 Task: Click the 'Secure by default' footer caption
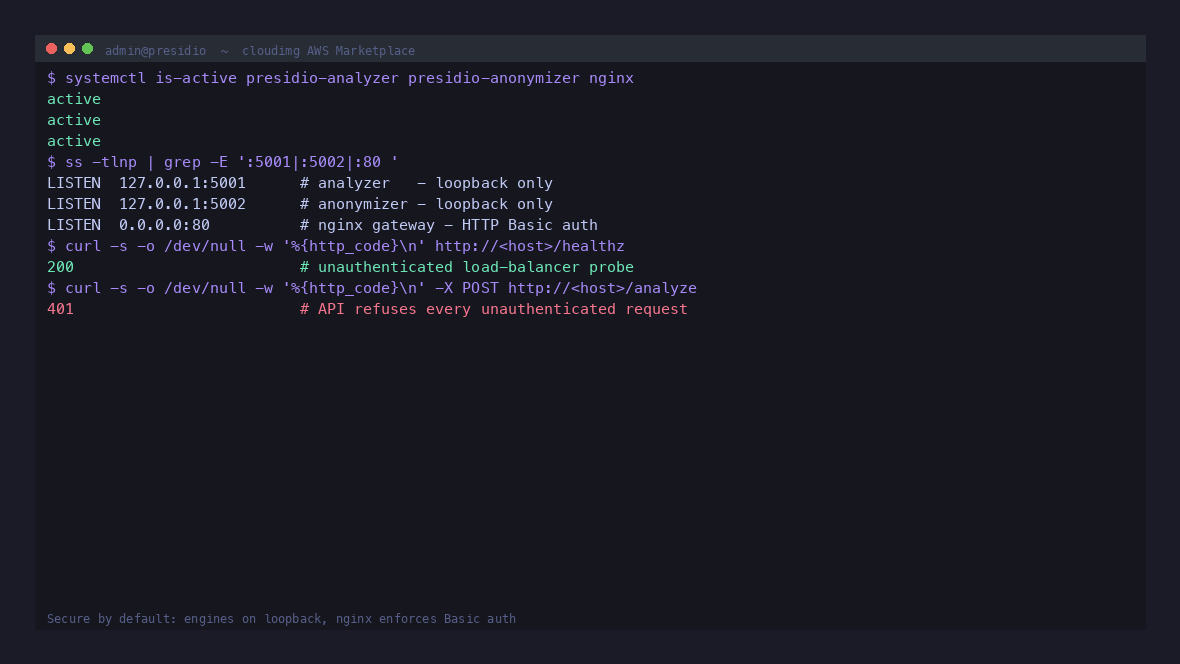(x=281, y=619)
